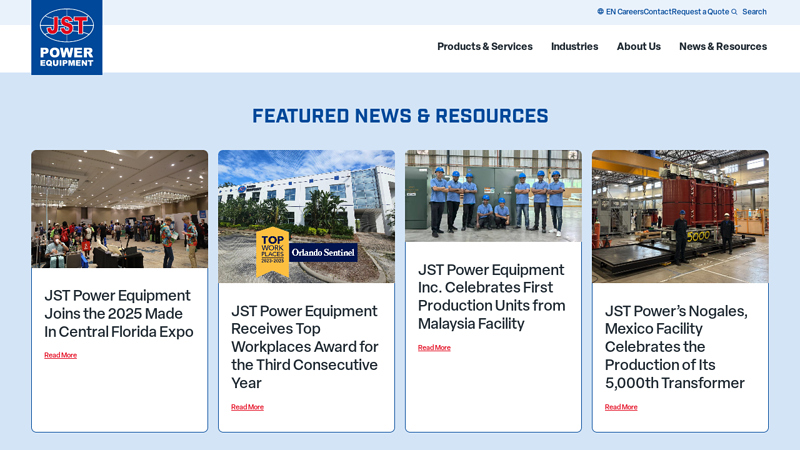This screenshot has height=450, width=800.
Task: Open 'First Production Units from Malaysia Facility' headline
Action: coord(492,296)
